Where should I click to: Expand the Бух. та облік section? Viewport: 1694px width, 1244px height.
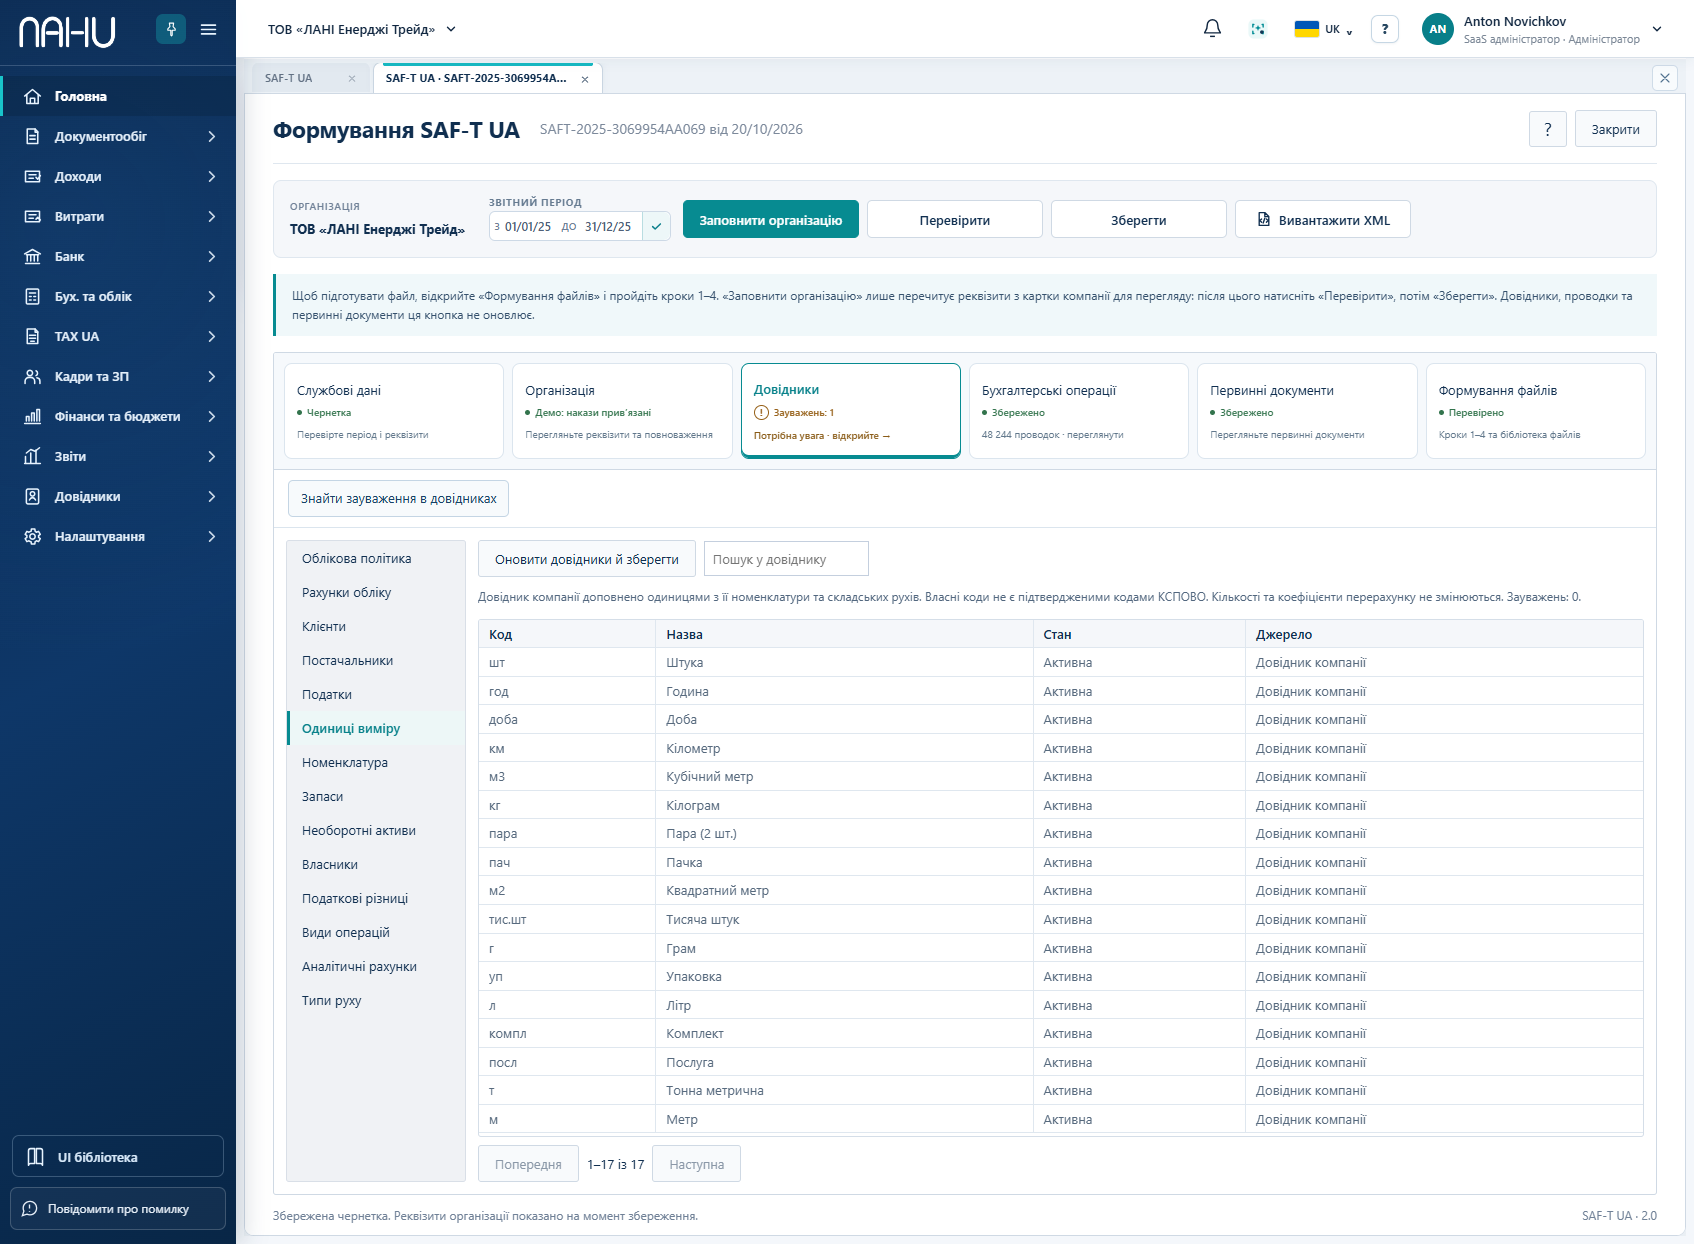point(212,296)
